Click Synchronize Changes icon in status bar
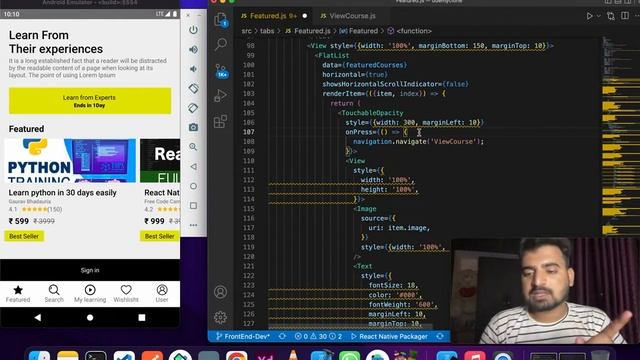This screenshot has height=360, width=640. coord(282,337)
